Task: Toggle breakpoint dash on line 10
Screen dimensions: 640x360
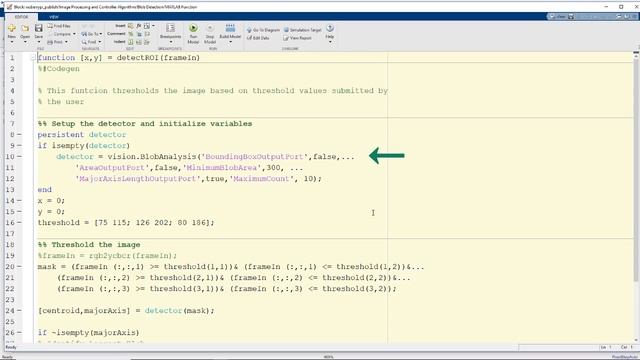Action: click(x=19, y=157)
